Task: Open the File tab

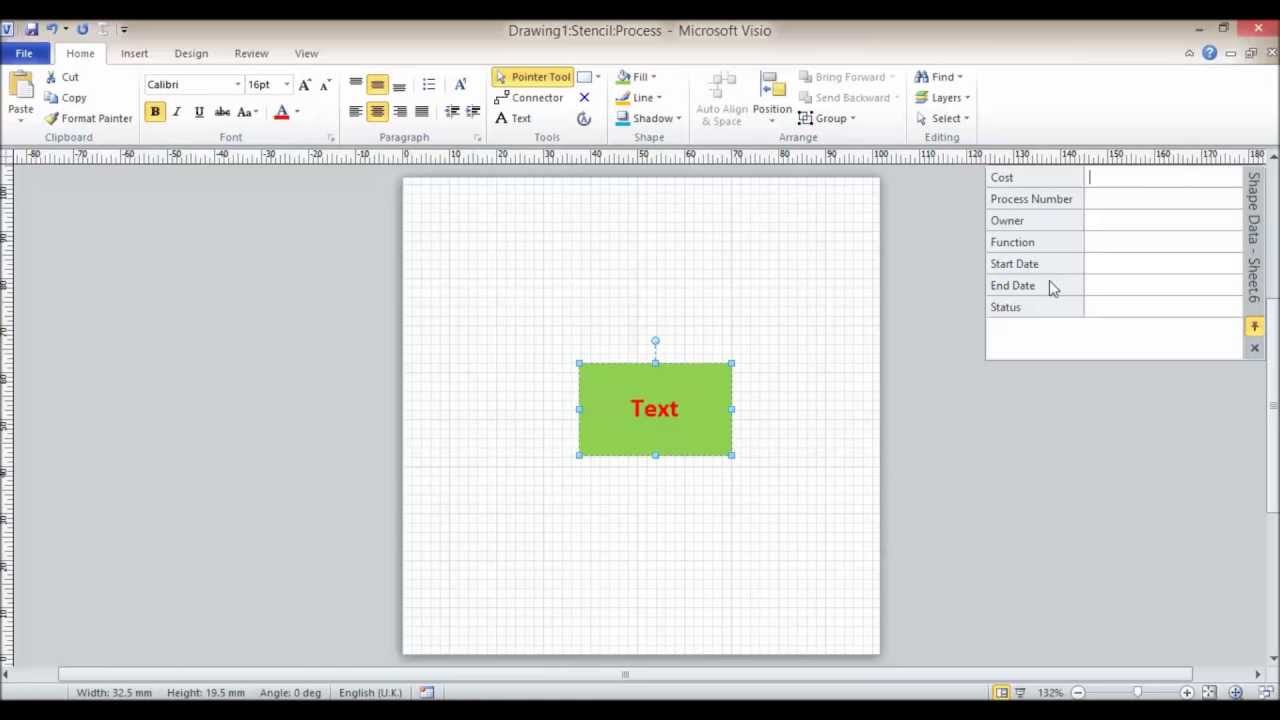Action: 24,53
